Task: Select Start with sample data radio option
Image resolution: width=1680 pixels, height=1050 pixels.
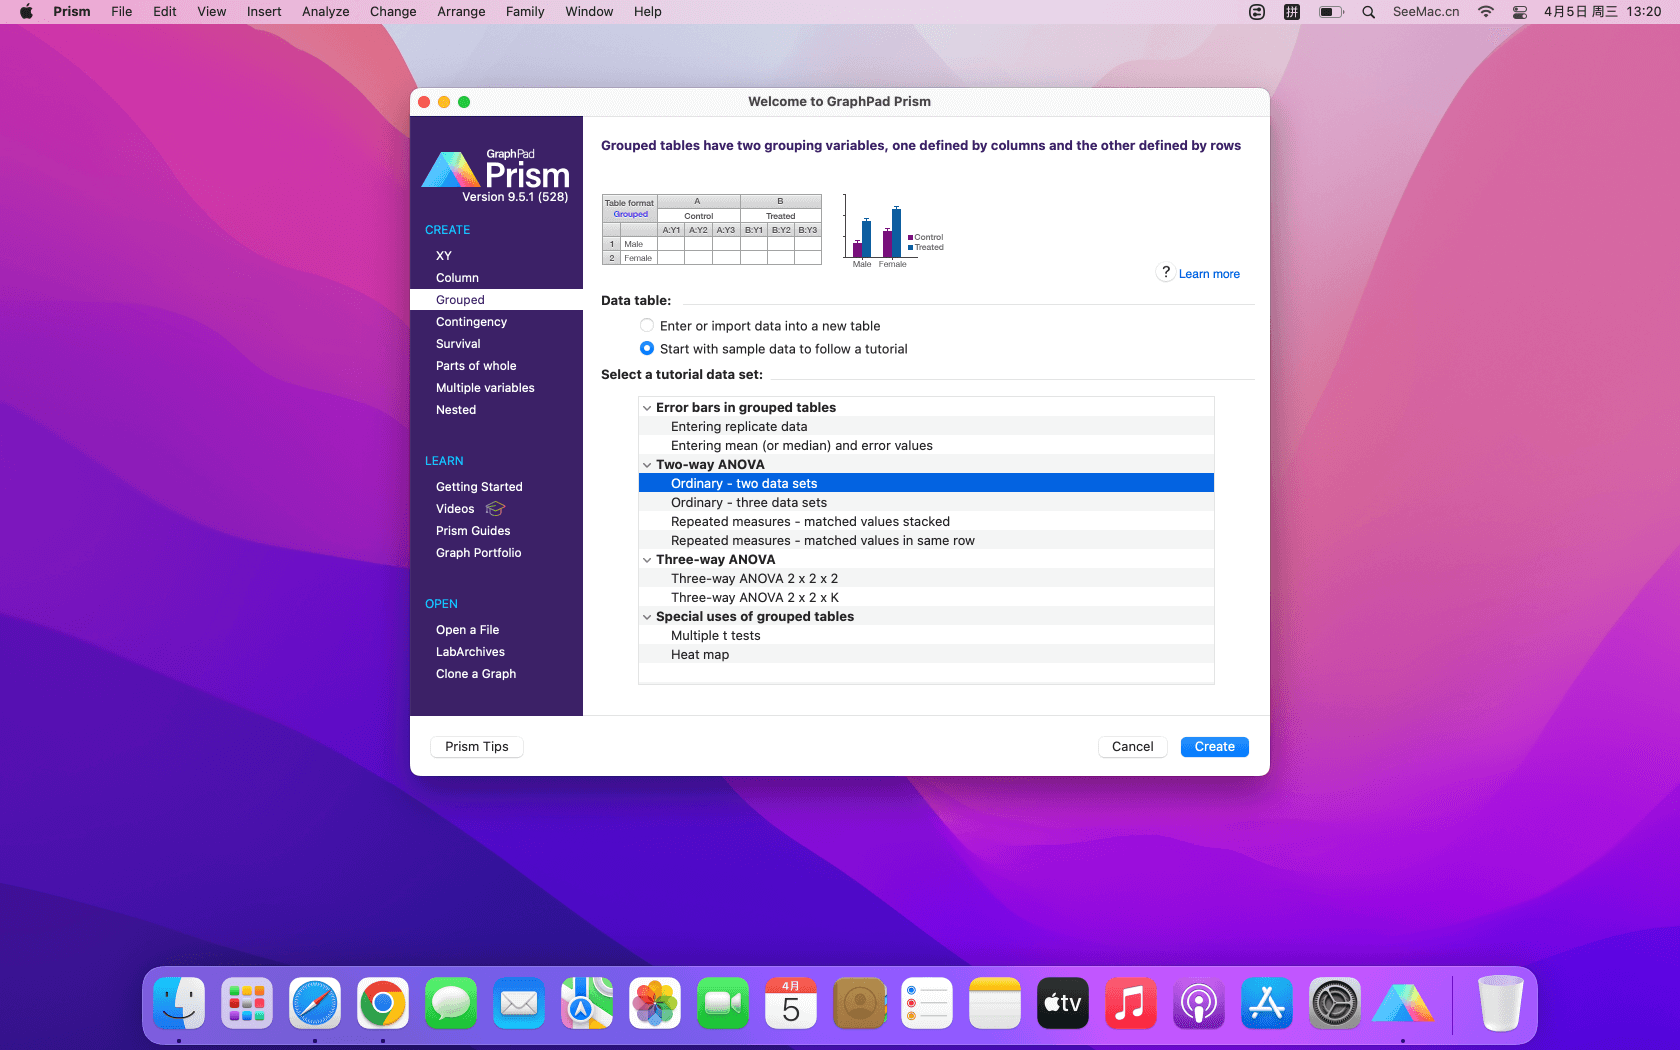Action: [x=647, y=349]
